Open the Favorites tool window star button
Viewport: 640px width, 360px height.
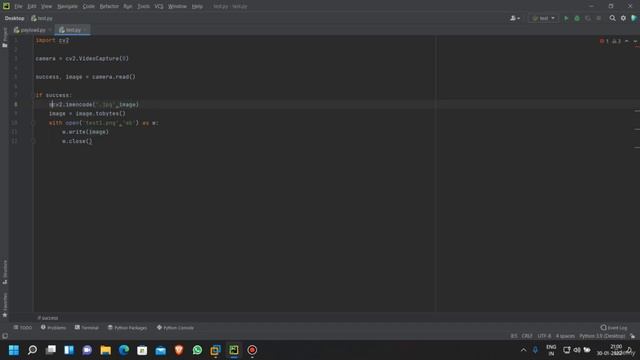point(5,305)
